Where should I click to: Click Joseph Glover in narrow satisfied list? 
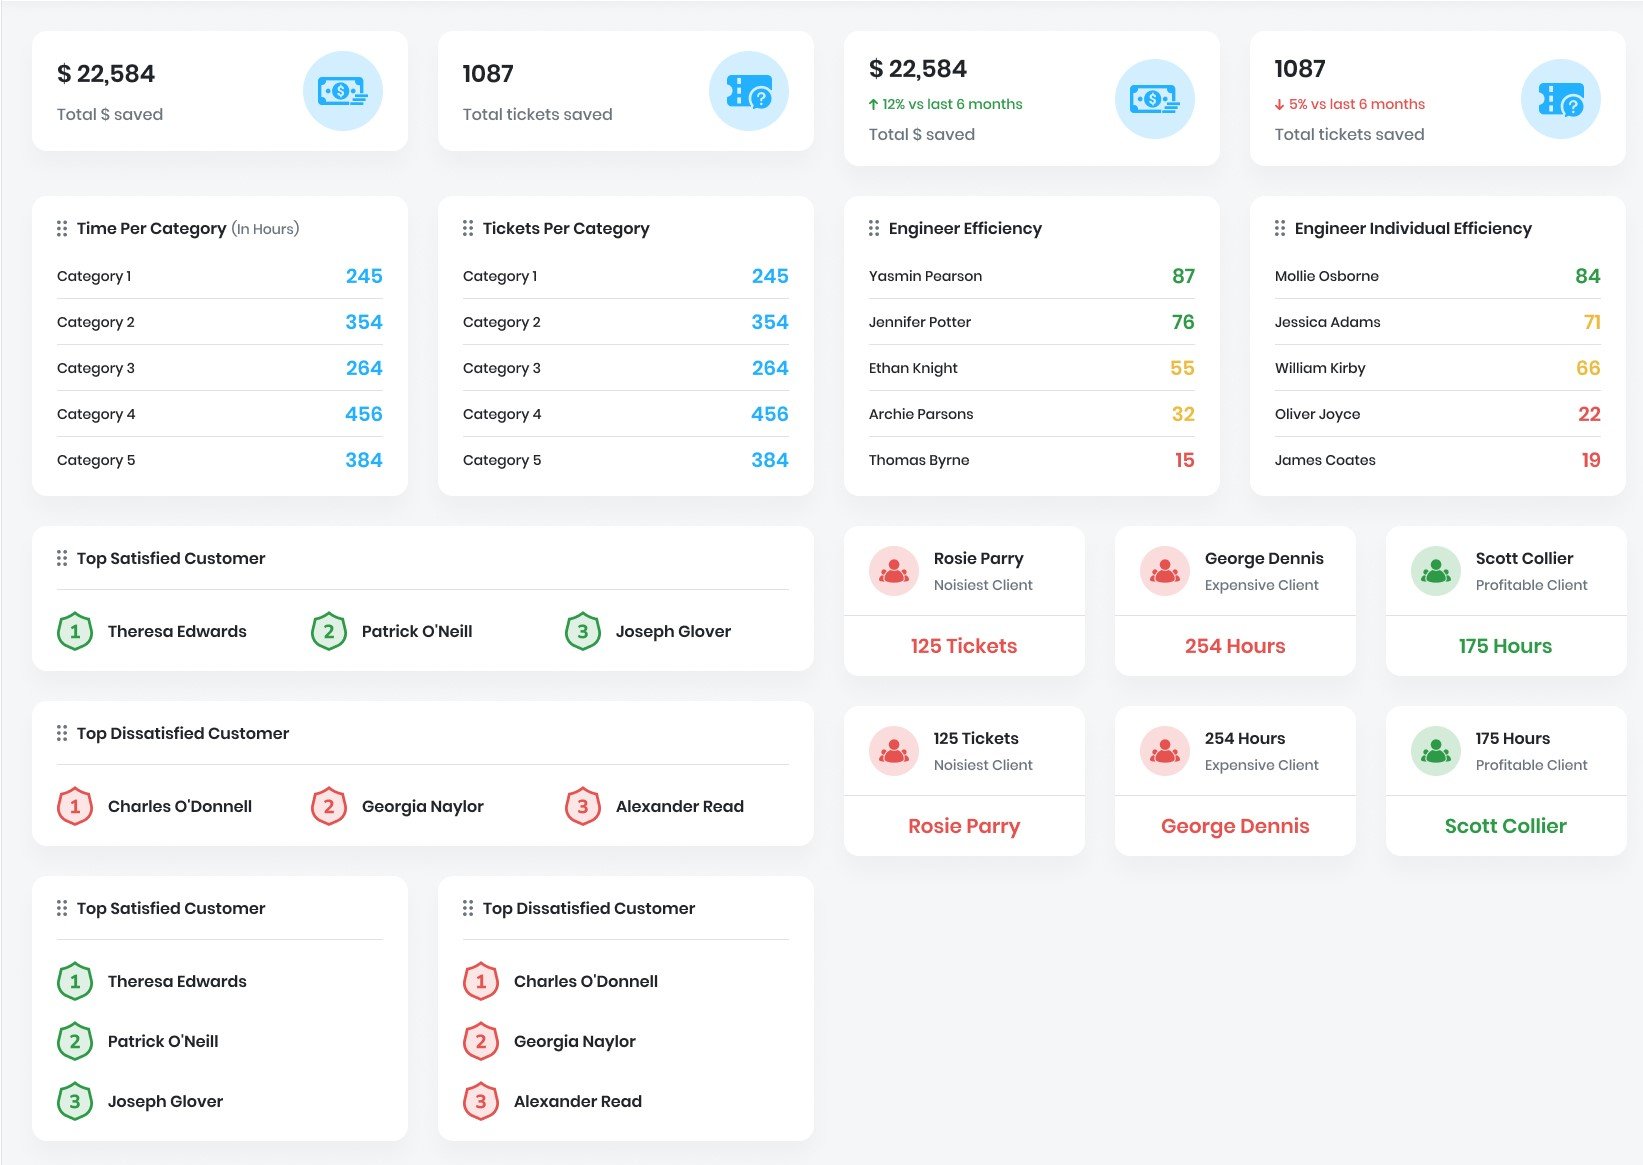tap(165, 1101)
